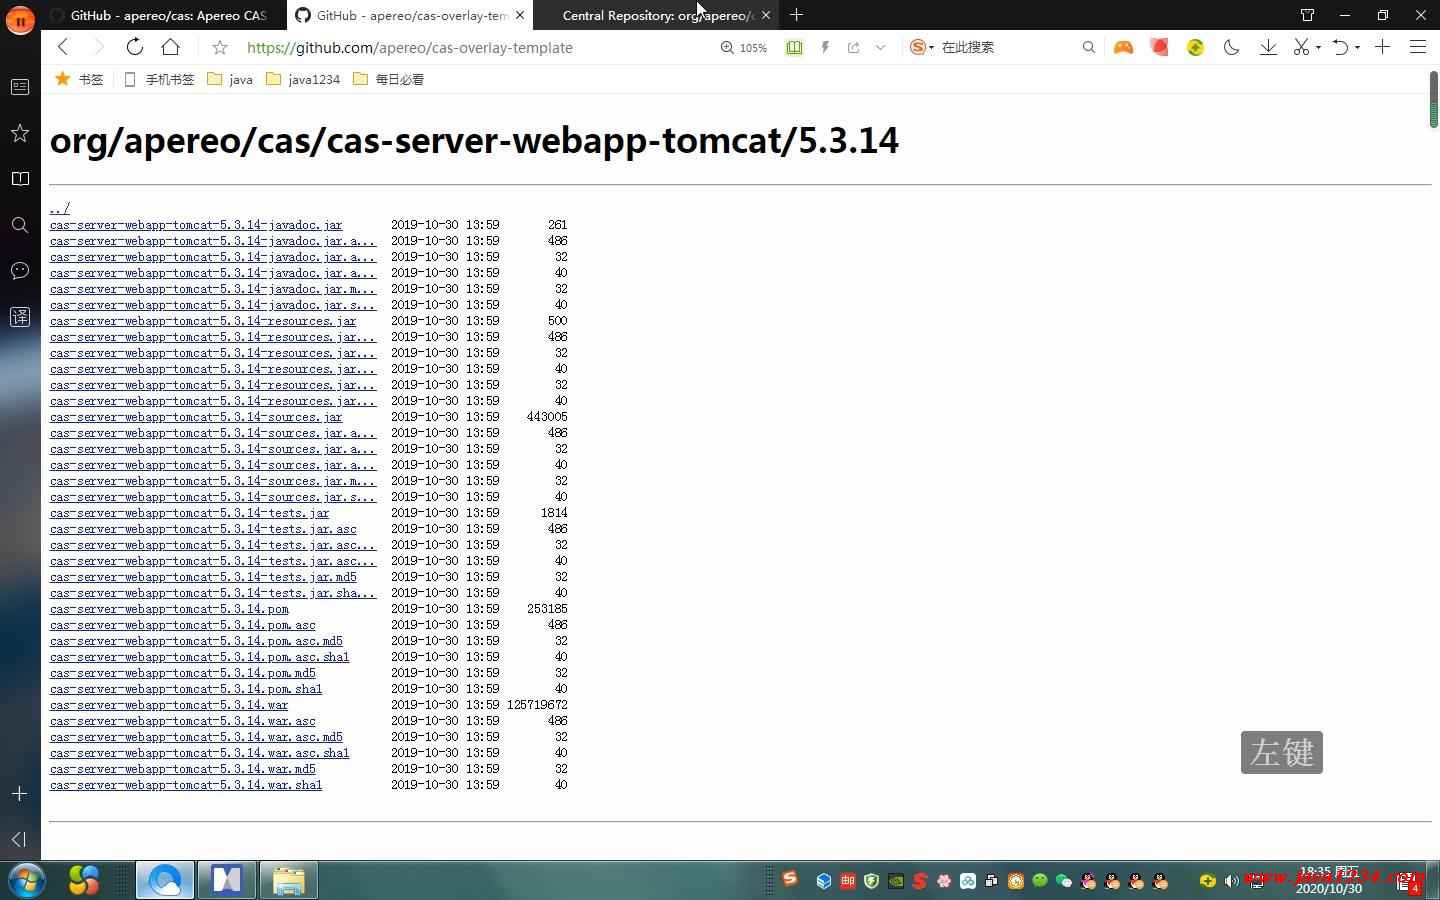Click the skin shirt icon in the title bar
This screenshot has height=900, width=1440.
point(1307,15)
